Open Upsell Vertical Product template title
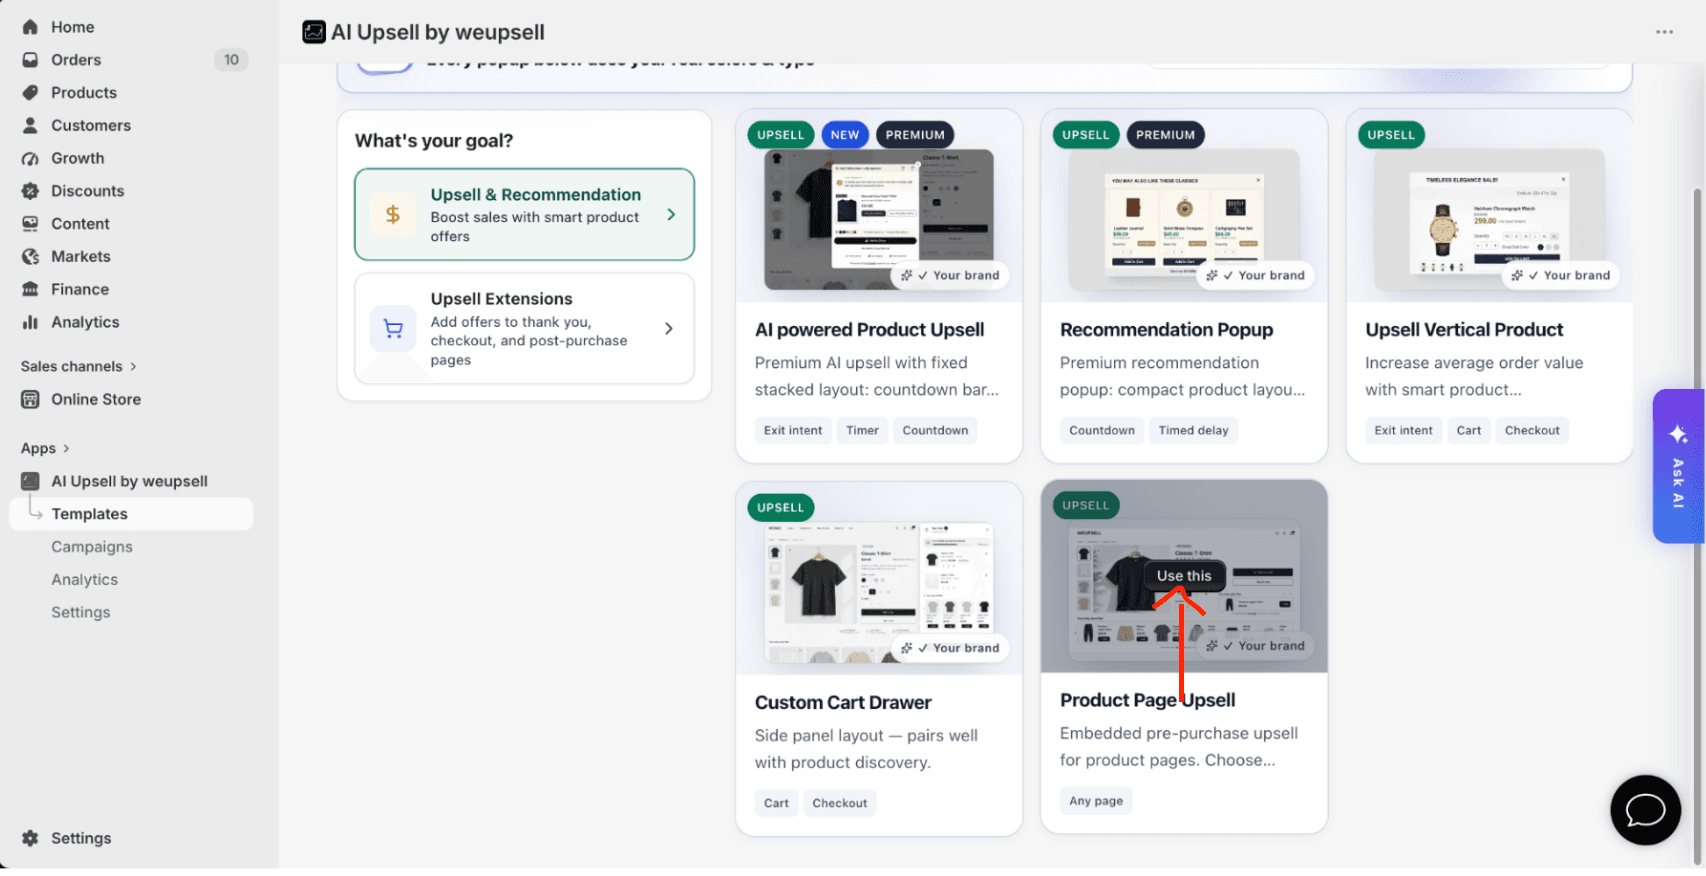Image resolution: width=1706 pixels, height=876 pixels. [x=1464, y=330]
